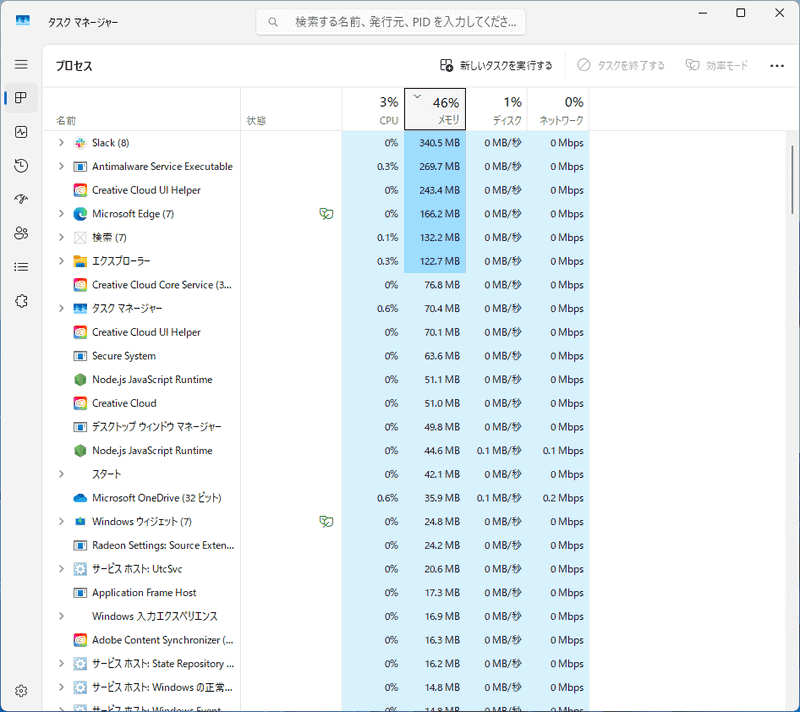Expand the Slack (8) process group
Viewport: 800px width, 712px height.
pyautogui.click(x=61, y=143)
